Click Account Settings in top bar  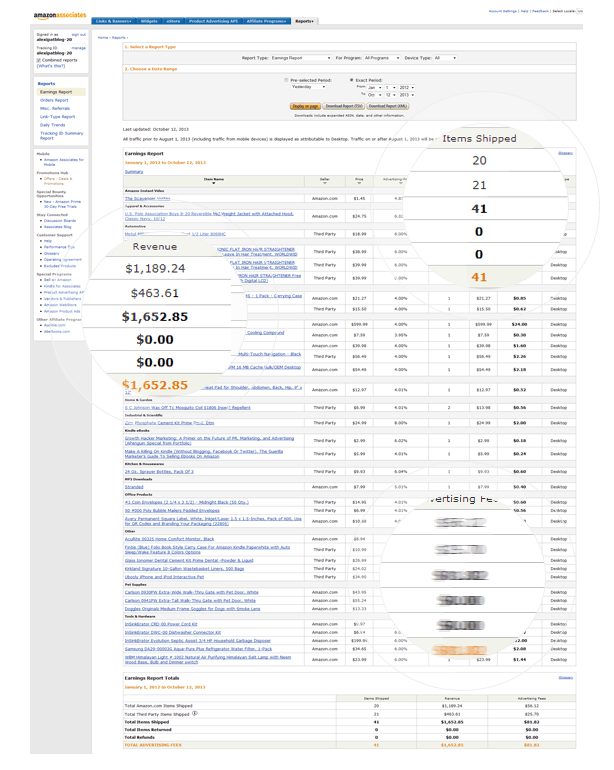point(502,11)
